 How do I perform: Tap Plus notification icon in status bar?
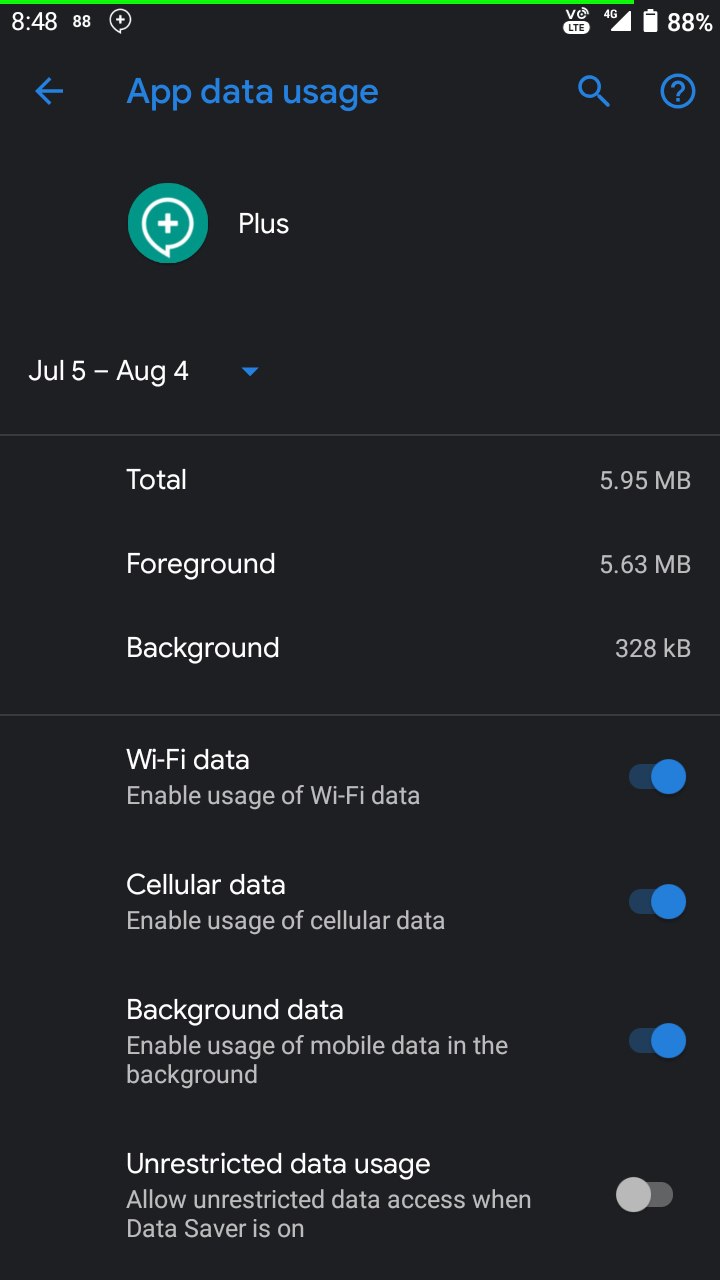tap(121, 21)
